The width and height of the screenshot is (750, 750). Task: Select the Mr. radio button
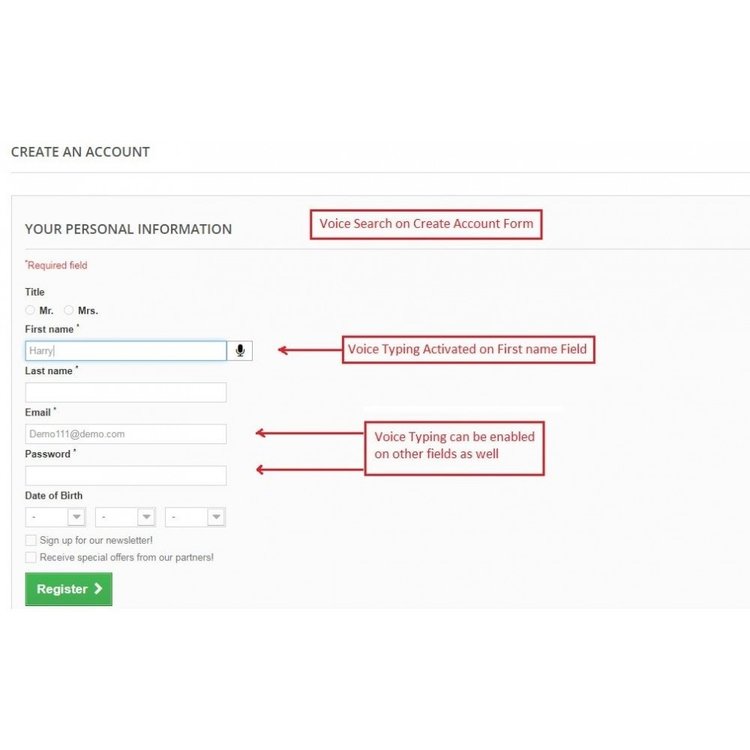click(x=30, y=310)
